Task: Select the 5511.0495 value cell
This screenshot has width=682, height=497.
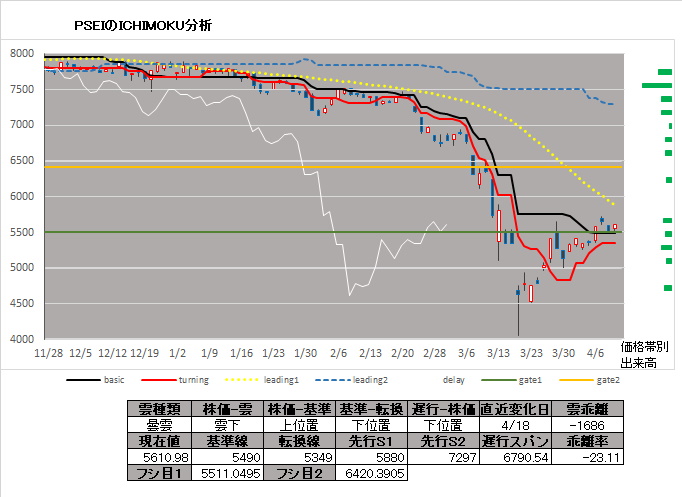Action: click(x=227, y=473)
